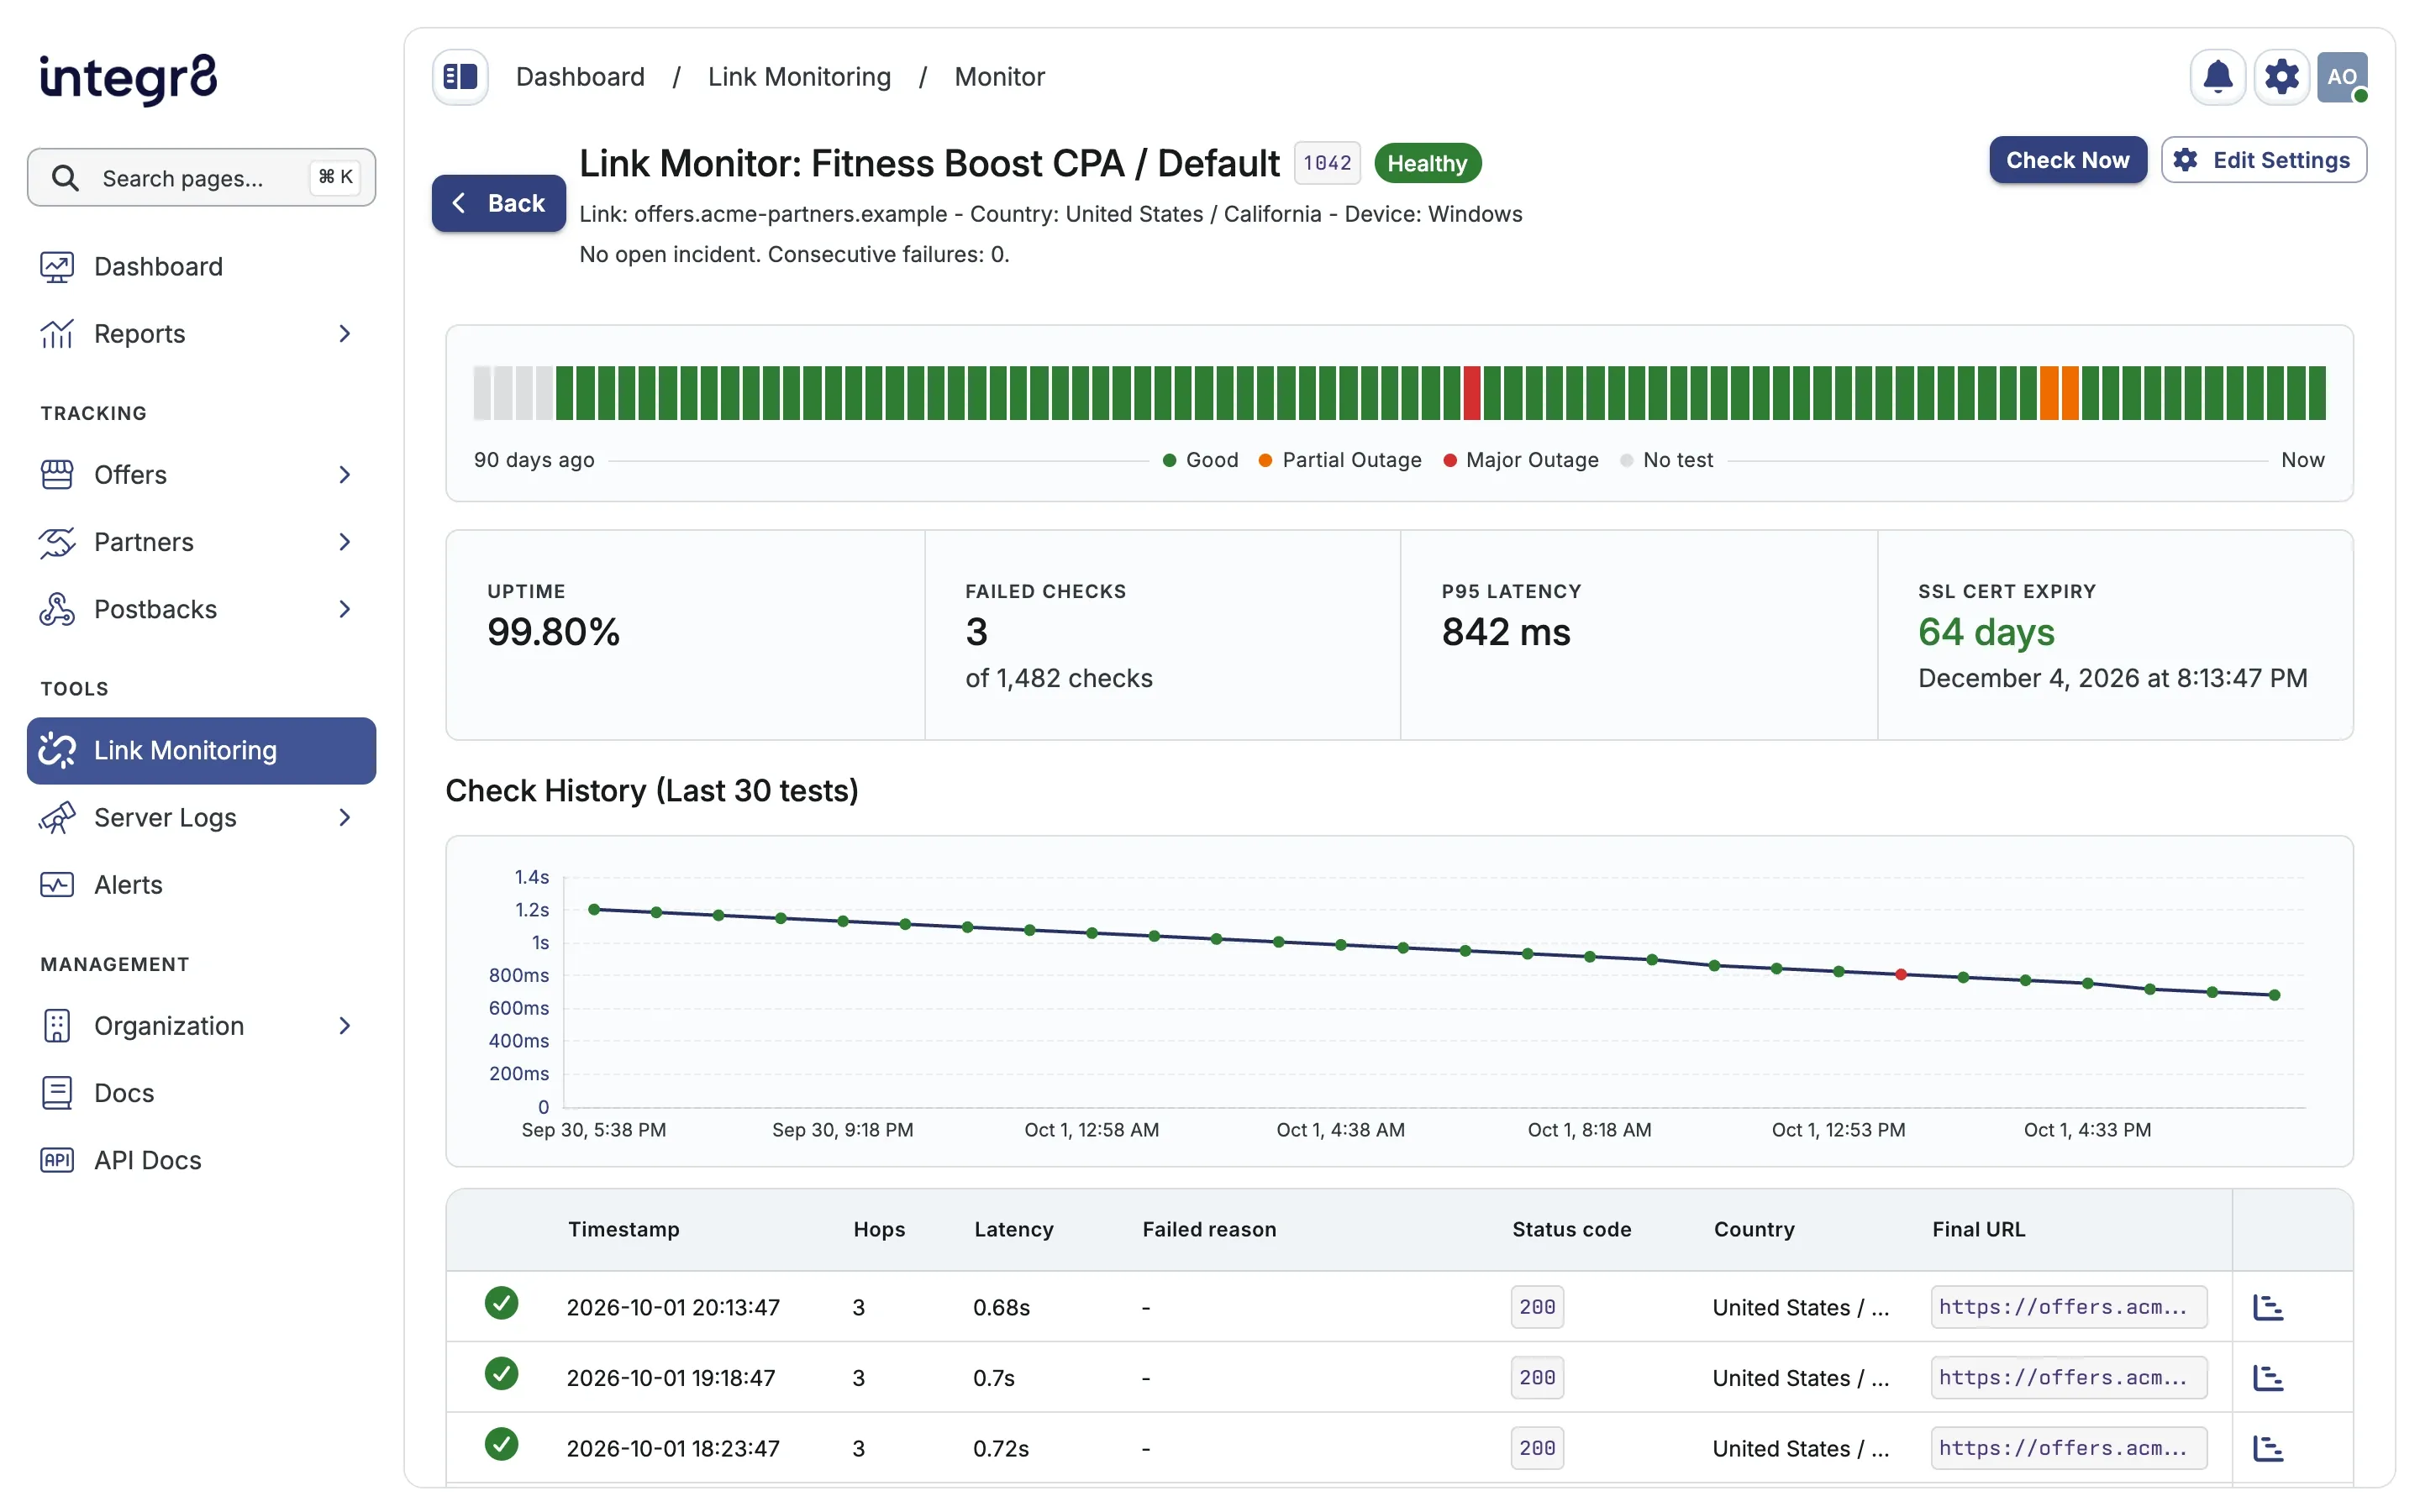Screen dimensions: 2420x1512
Task: Select Link Monitoring in sidebar
Action: [201, 751]
